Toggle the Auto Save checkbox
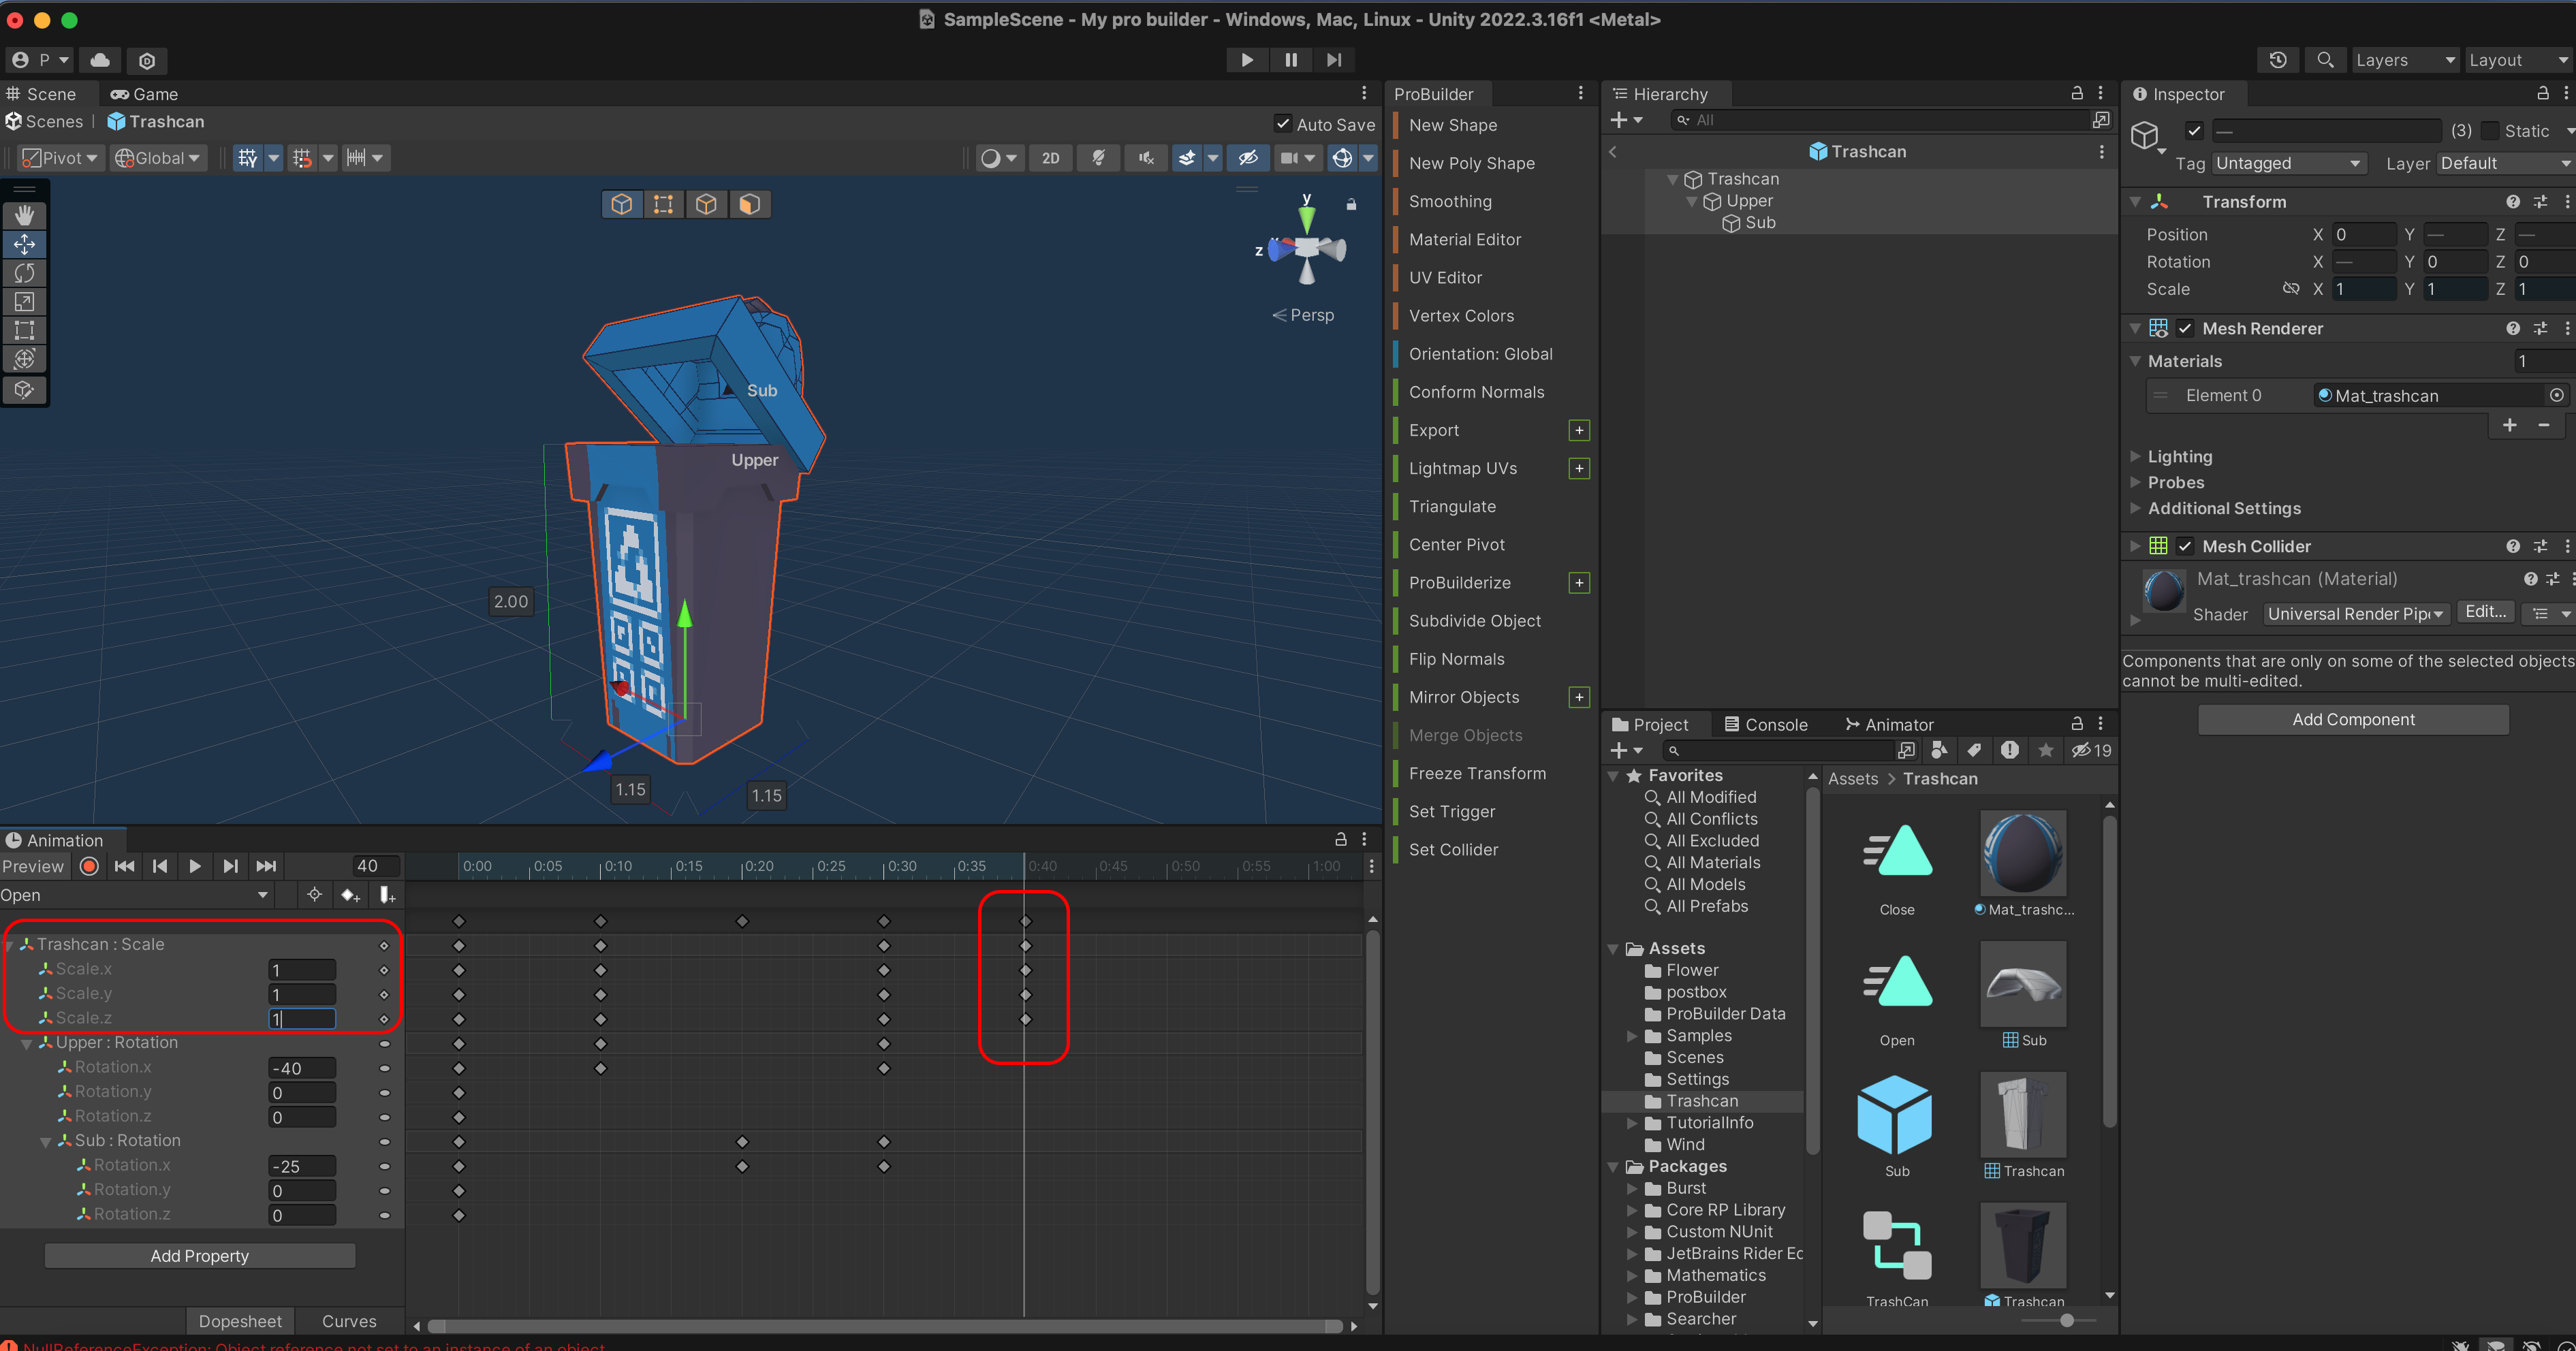Viewport: 2576px width, 1351px height. pos(1283,124)
